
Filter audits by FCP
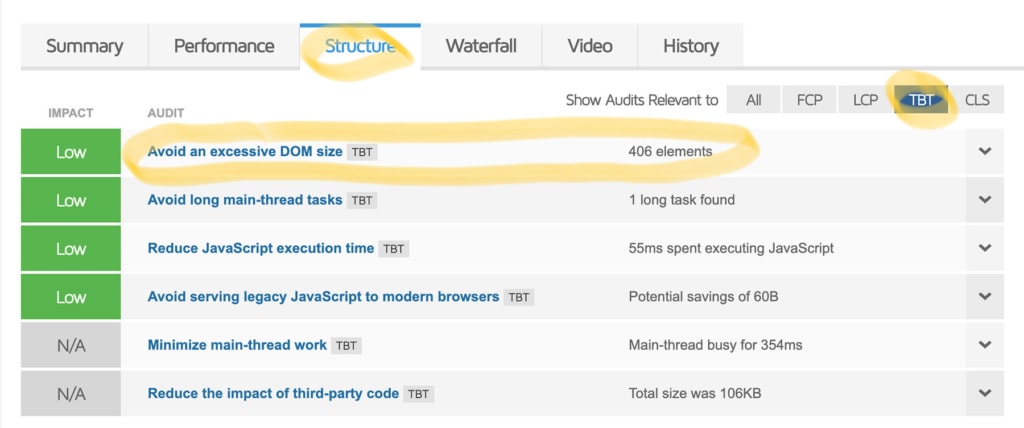(x=809, y=100)
